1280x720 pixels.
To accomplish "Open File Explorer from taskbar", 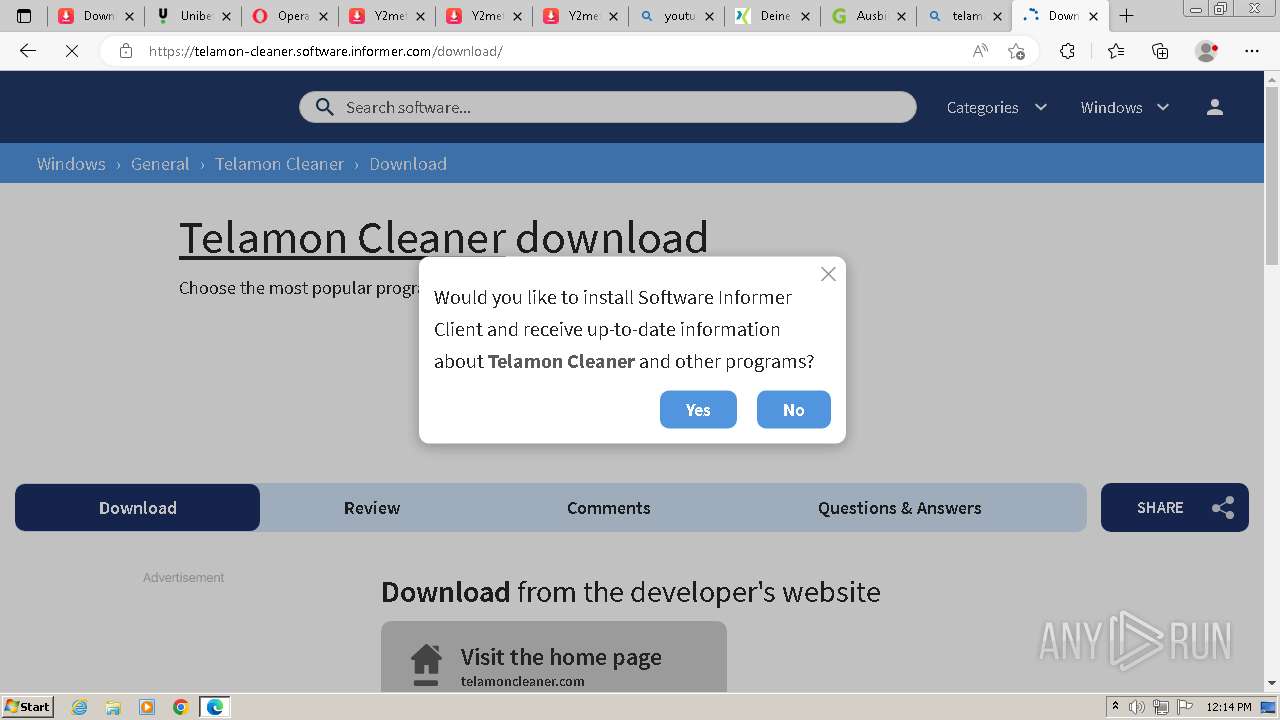I will 113,707.
